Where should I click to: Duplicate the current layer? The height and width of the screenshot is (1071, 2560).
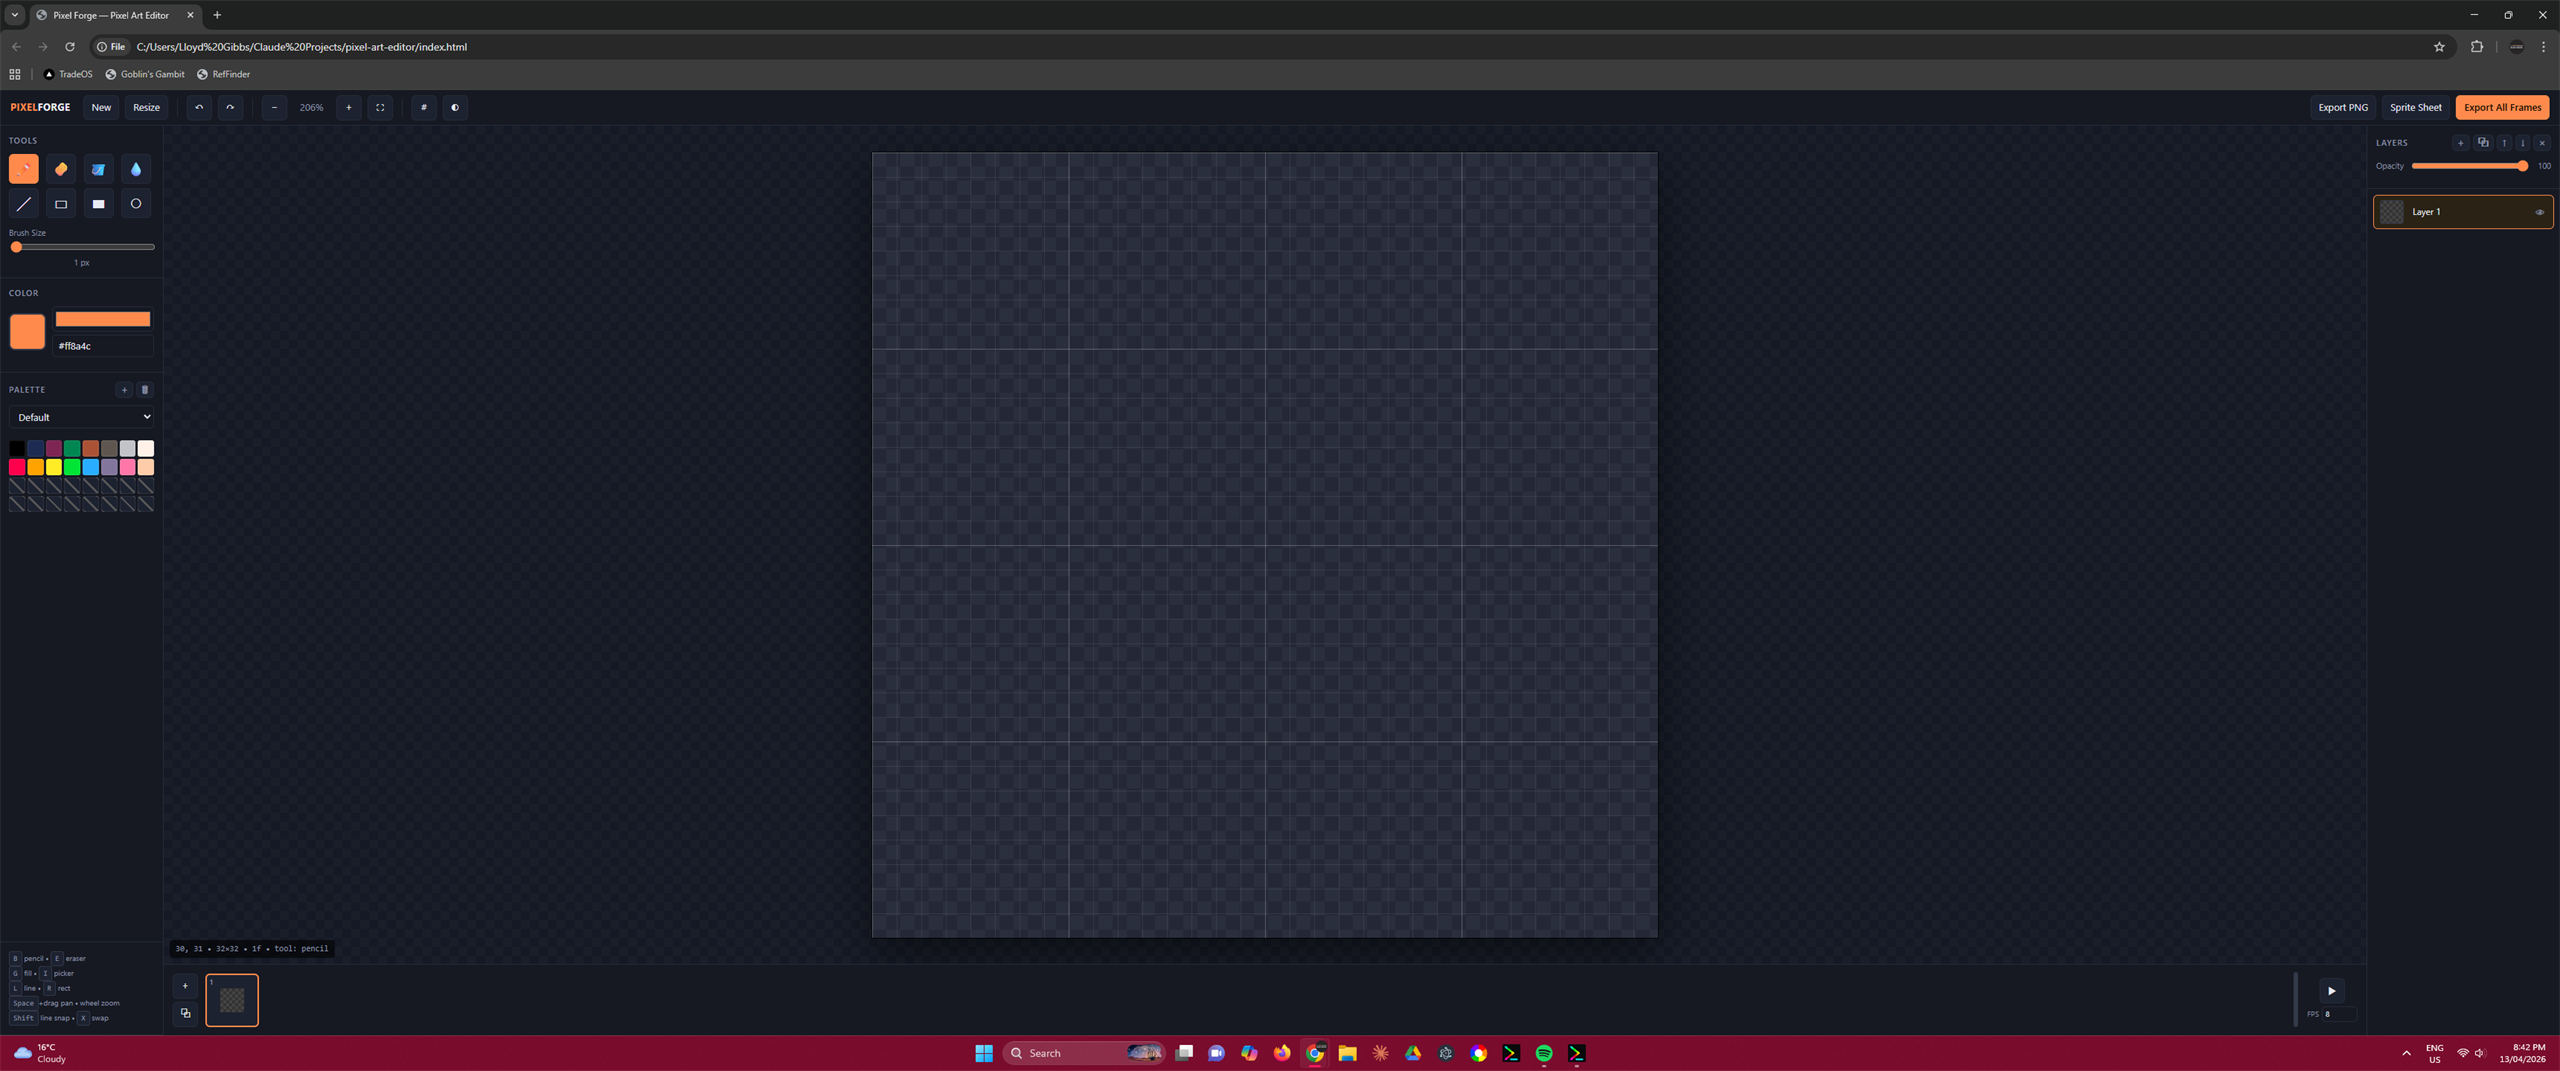(2483, 143)
